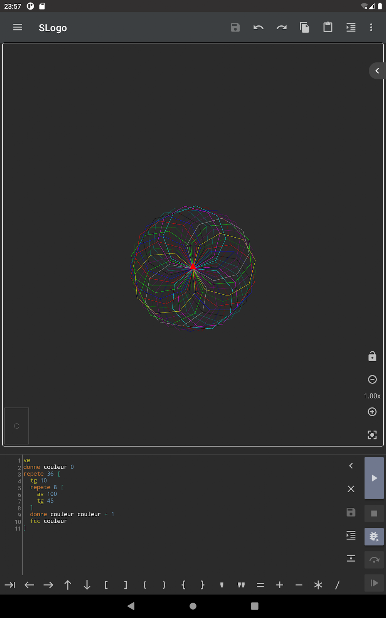Toggle the canvas lock
This screenshot has height=618, width=386.
pyautogui.click(x=372, y=356)
